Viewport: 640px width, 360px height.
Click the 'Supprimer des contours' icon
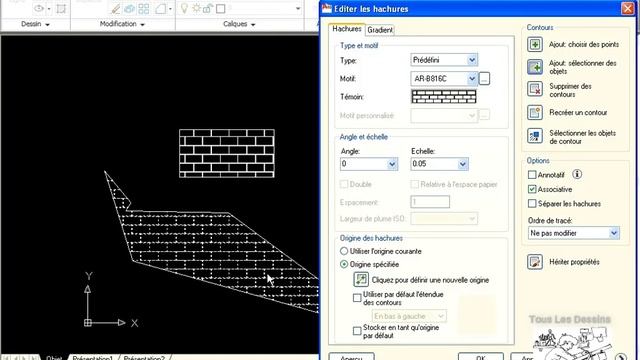pyautogui.click(x=535, y=89)
